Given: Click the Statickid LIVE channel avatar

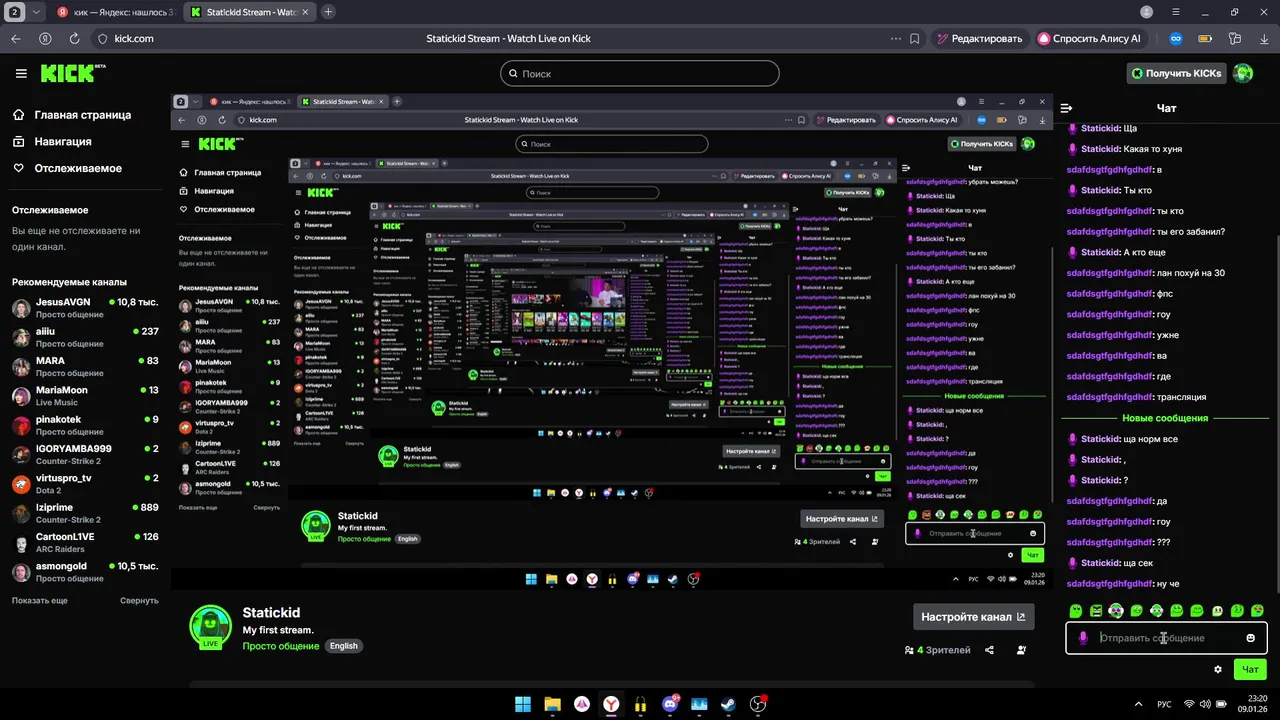Looking at the screenshot, I should tap(210, 627).
